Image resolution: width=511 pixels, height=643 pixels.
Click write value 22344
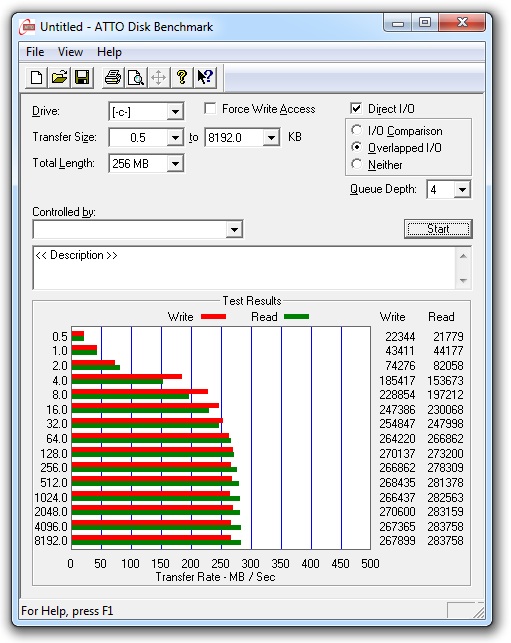400,337
